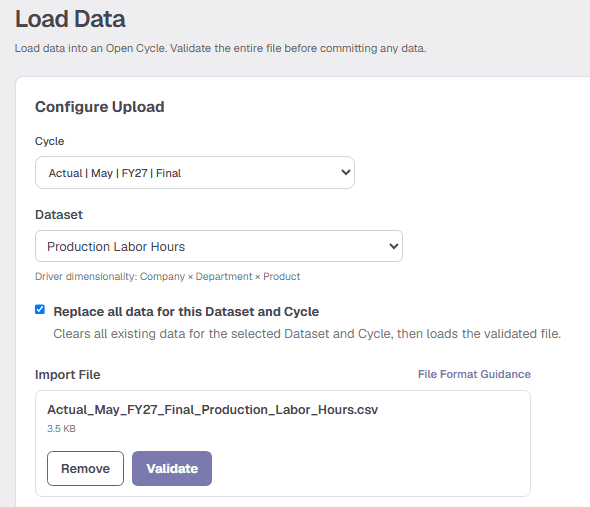Viewport: 590px width, 507px height.
Task: Click the 3.5 KB file size text
Action: [61, 429]
